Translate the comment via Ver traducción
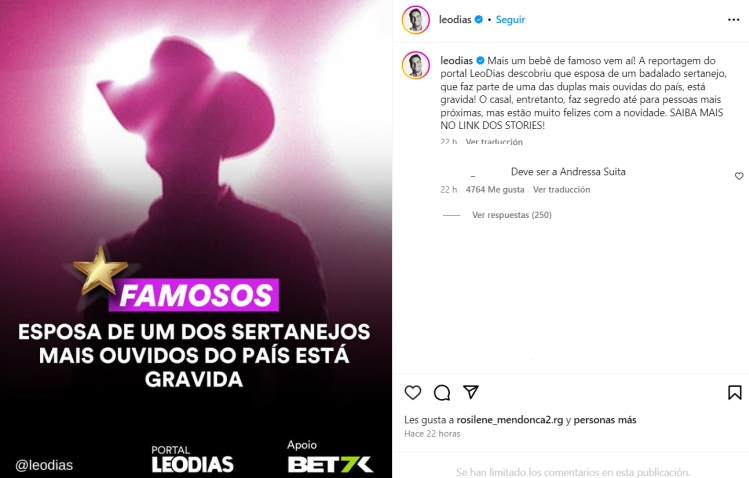Image resolution: width=749 pixels, height=478 pixels. click(561, 190)
